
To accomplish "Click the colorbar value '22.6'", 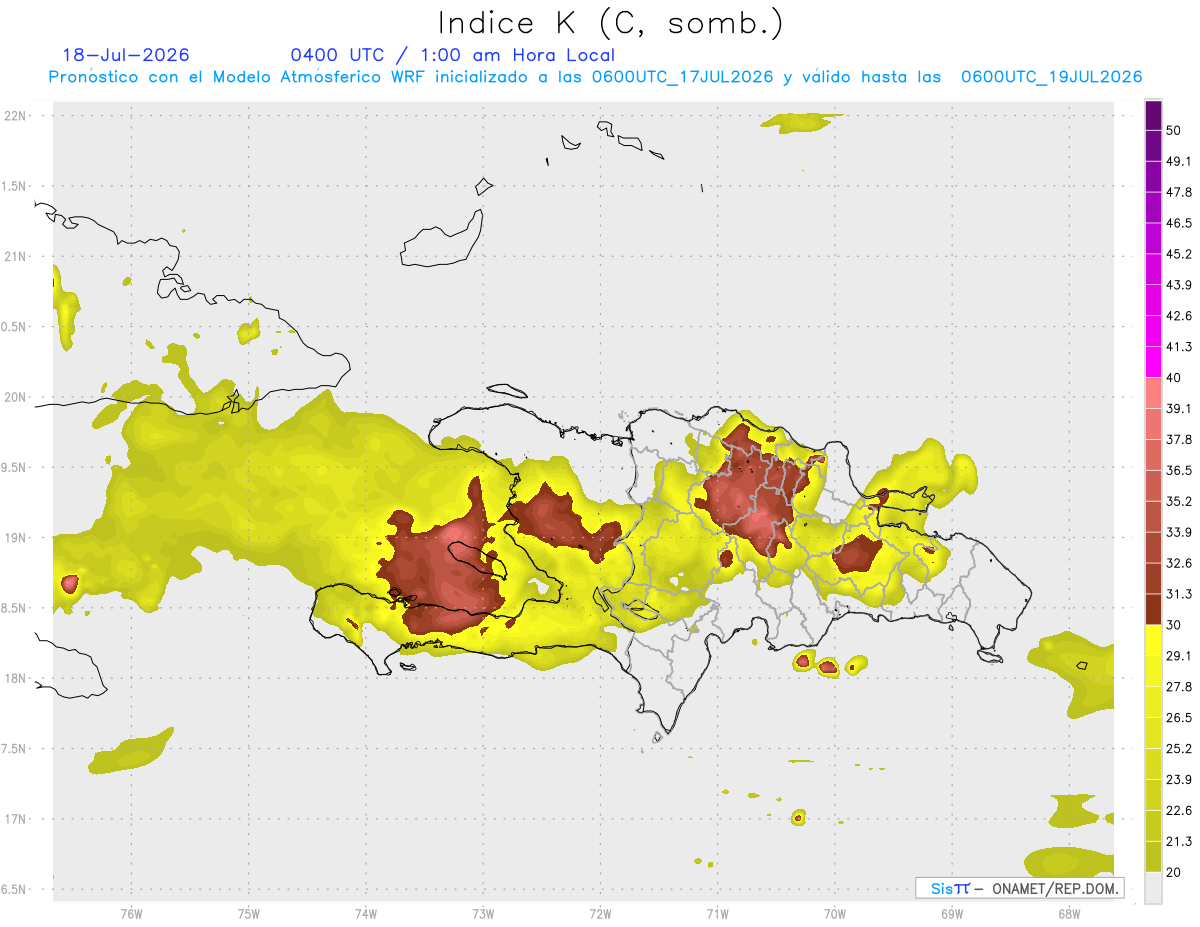I will tap(1180, 811).
